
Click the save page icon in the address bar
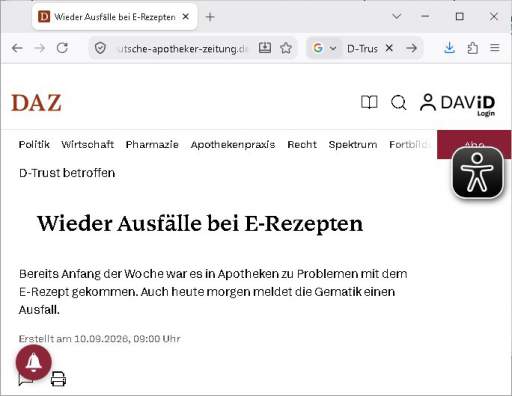coord(265,48)
